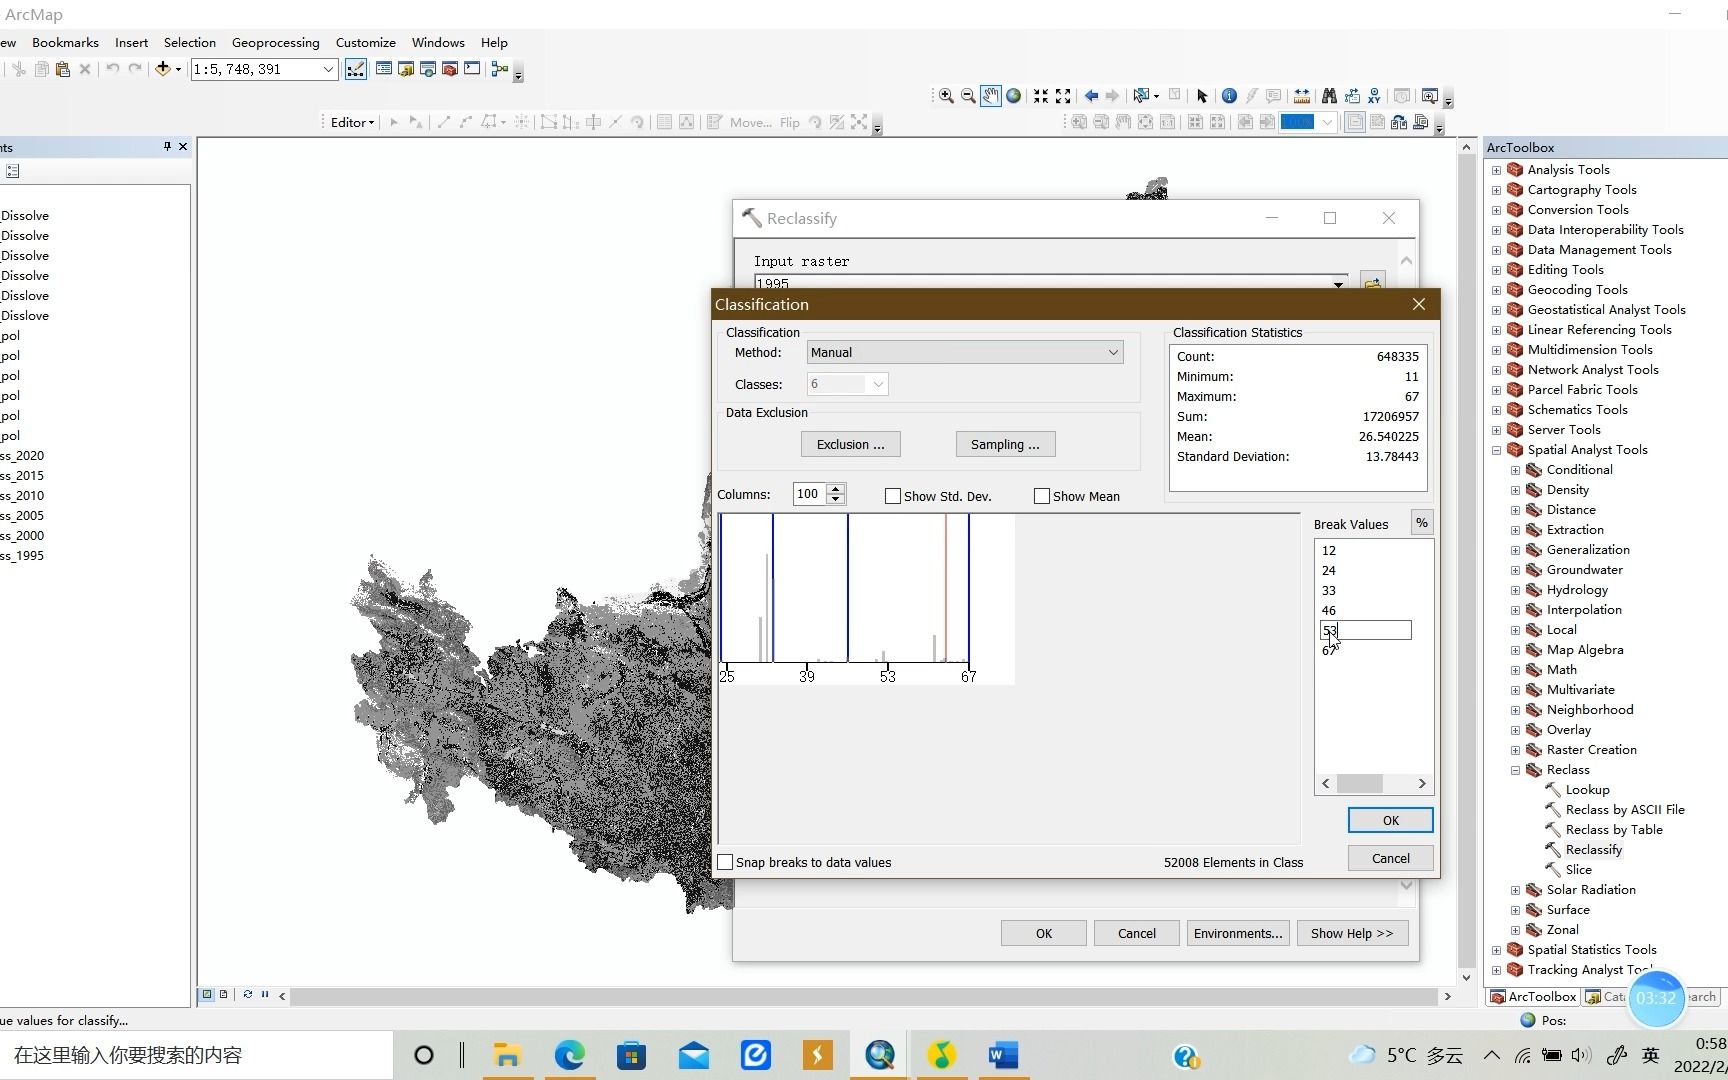Activate the Pan hand tool

tap(990, 96)
